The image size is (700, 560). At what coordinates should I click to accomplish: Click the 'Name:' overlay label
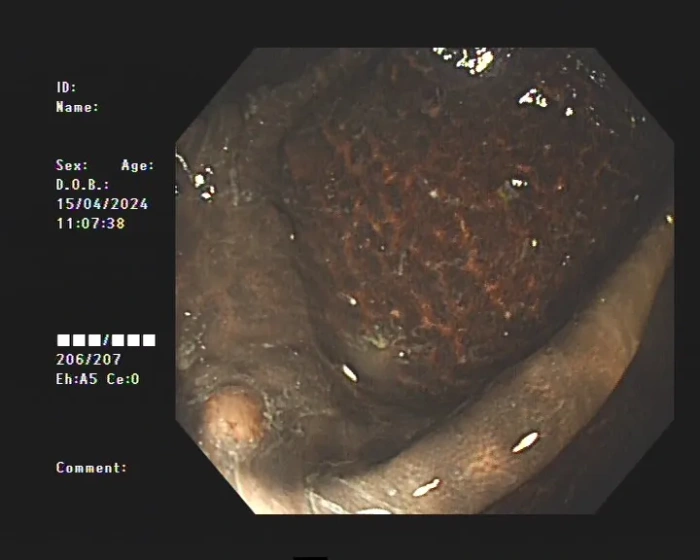pyautogui.click(x=77, y=107)
